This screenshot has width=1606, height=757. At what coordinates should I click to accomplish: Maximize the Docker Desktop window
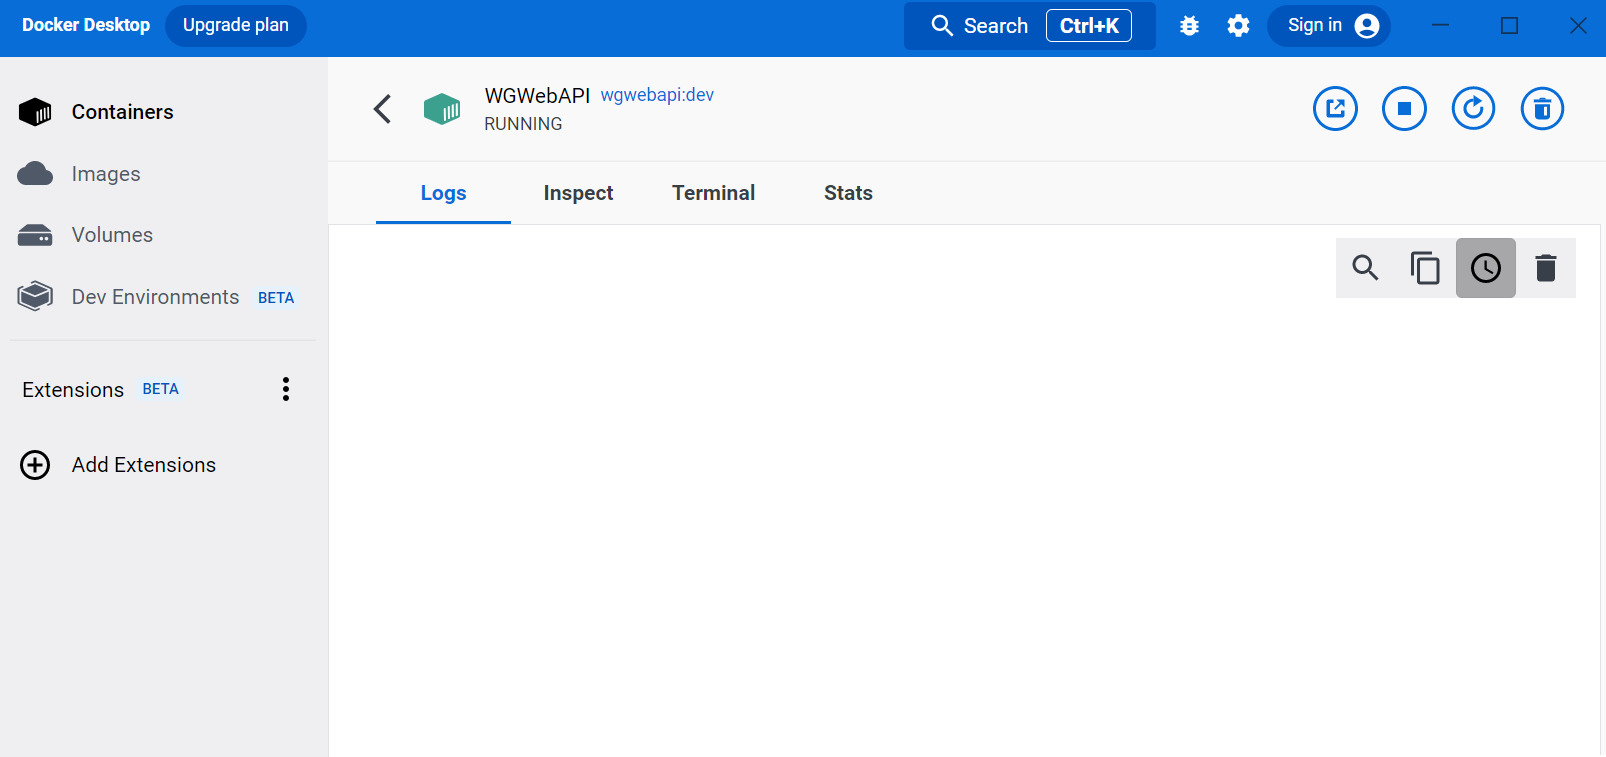(x=1510, y=25)
